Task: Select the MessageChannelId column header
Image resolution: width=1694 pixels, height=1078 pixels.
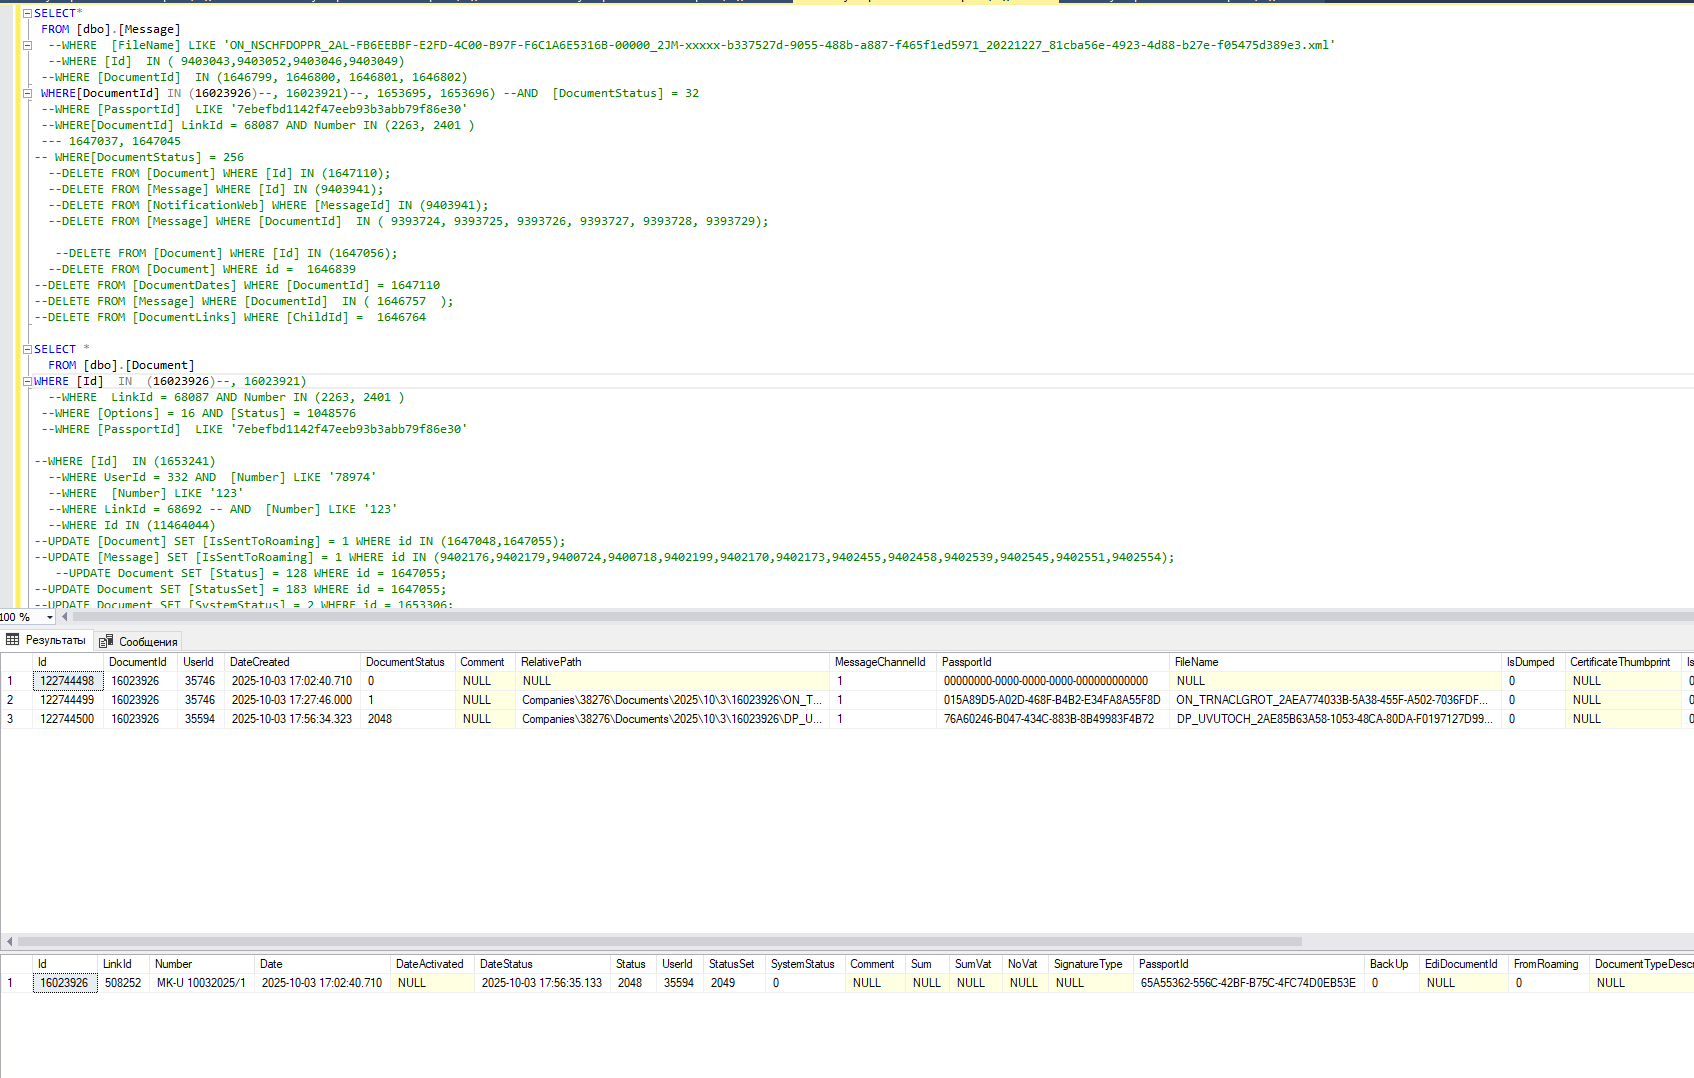Action: pos(883,662)
